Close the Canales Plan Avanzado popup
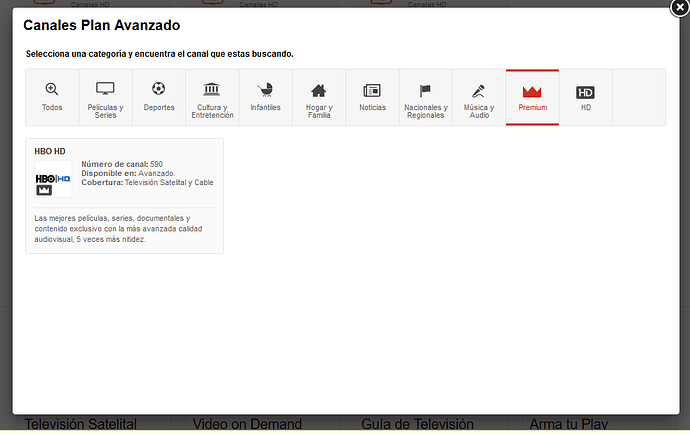 coord(680,7)
